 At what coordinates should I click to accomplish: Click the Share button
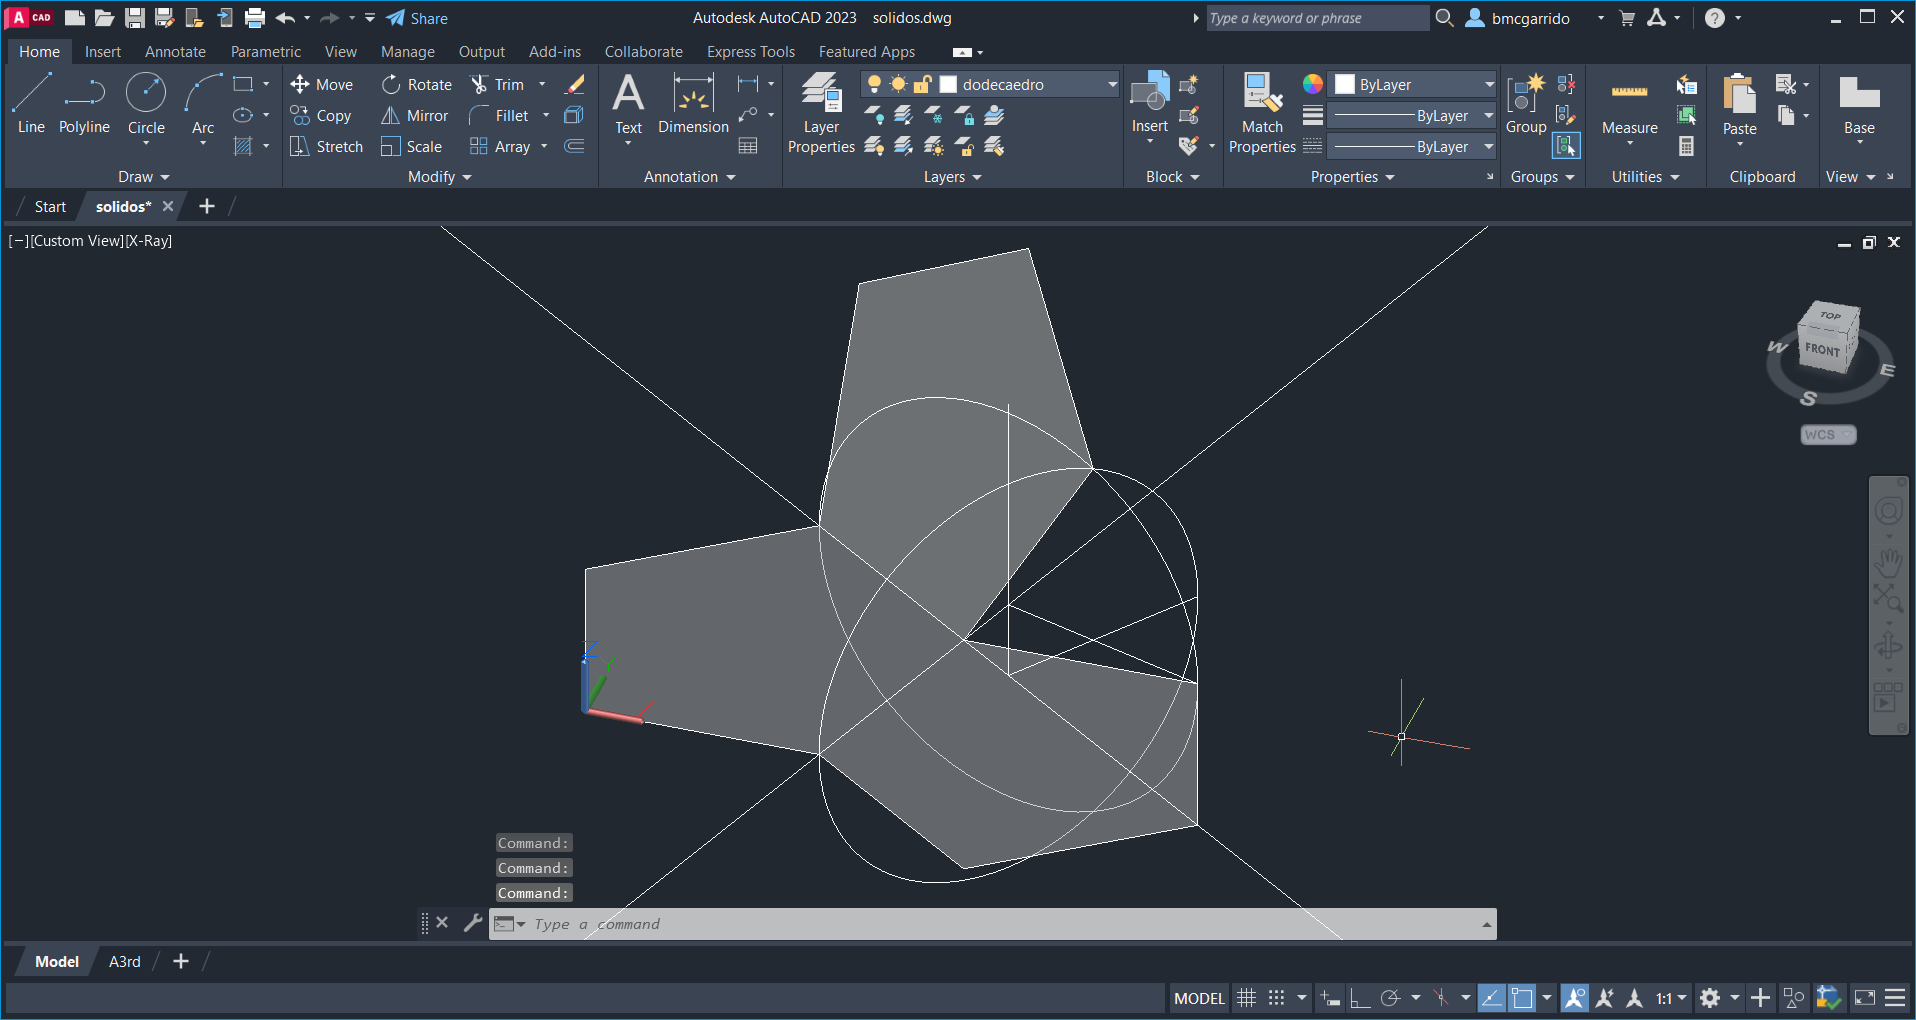pos(417,18)
